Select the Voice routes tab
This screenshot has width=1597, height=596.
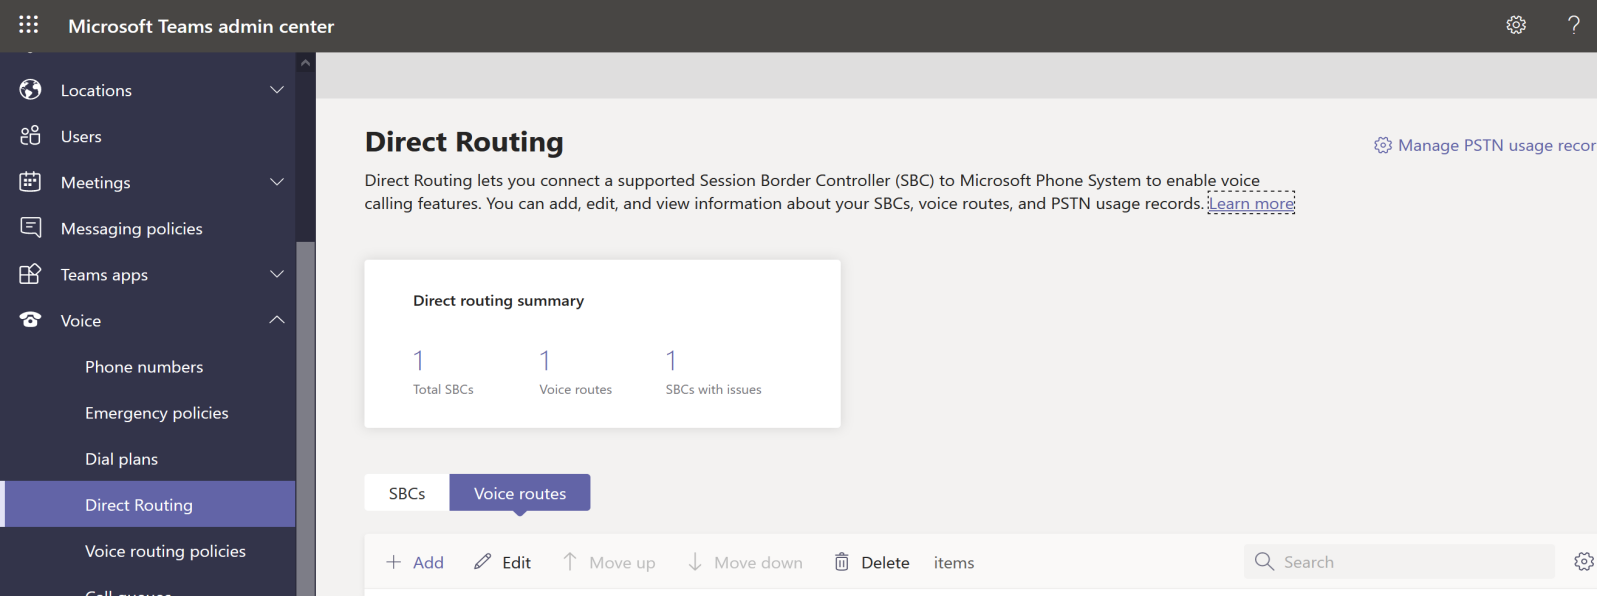[x=520, y=493]
